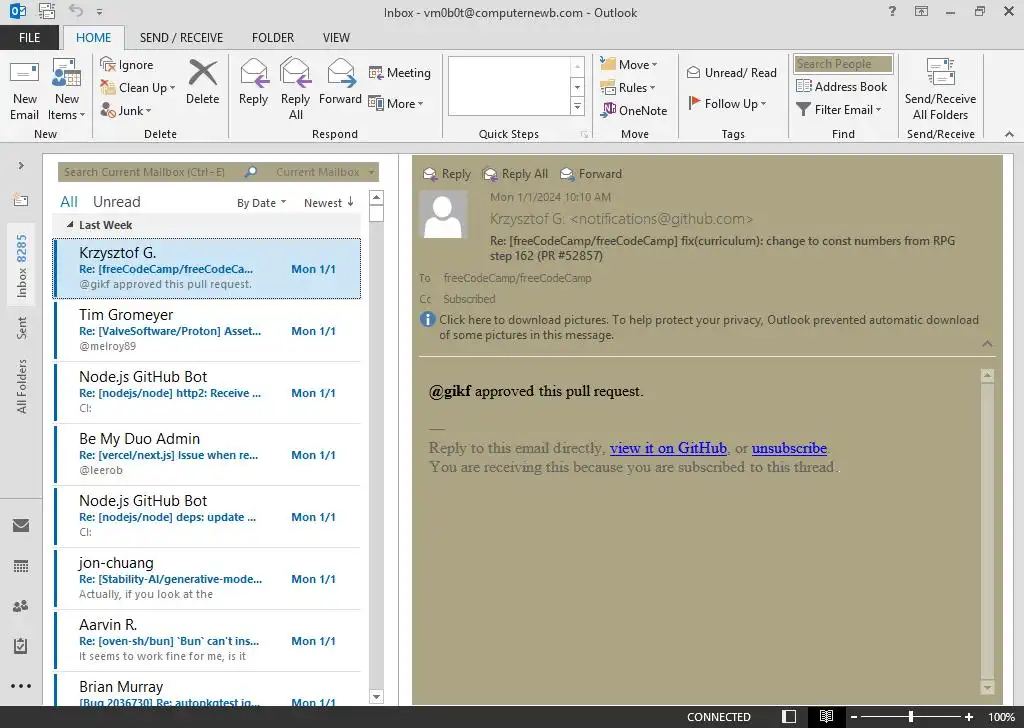
Task: Click the Search People field
Action: (843, 63)
